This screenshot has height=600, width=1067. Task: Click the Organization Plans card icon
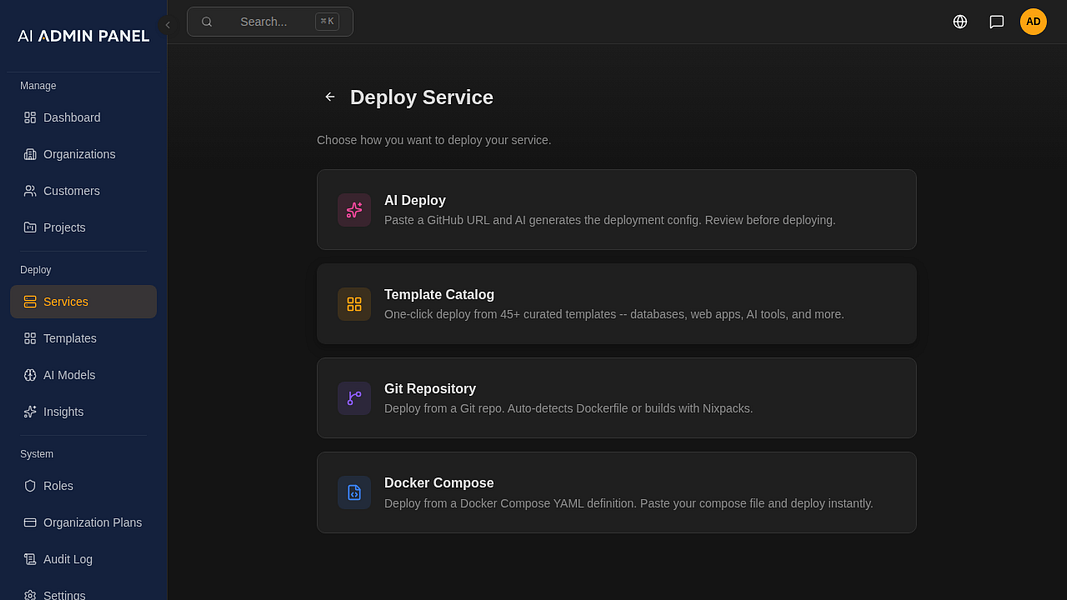coord(30,522)
